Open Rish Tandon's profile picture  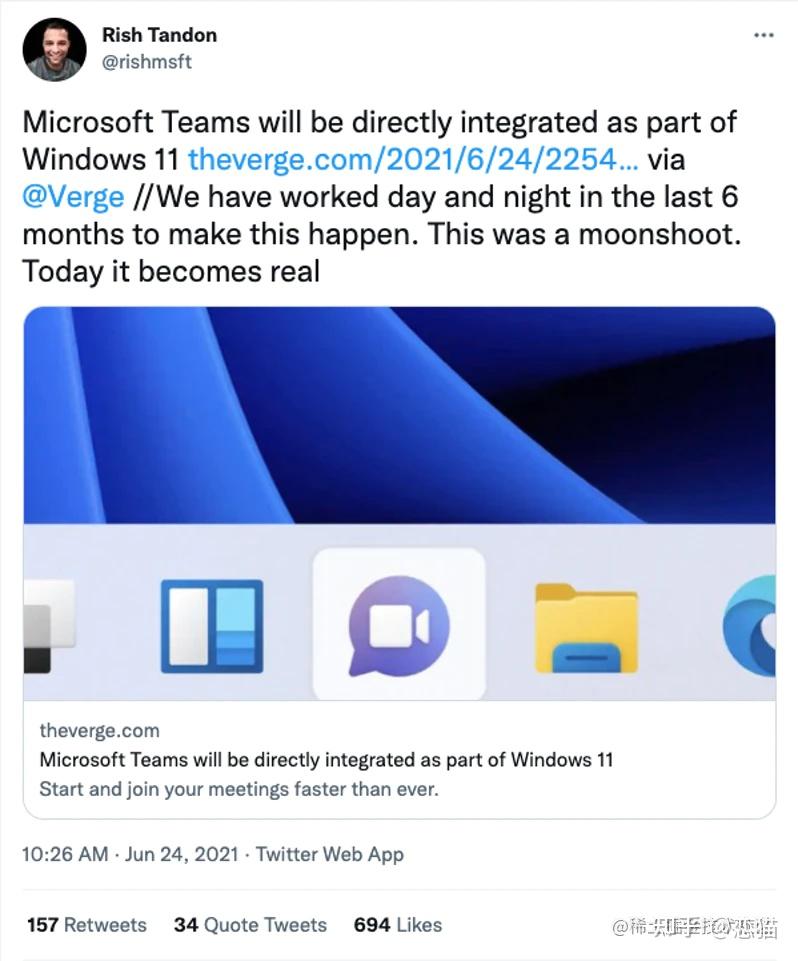pos(54,48)
